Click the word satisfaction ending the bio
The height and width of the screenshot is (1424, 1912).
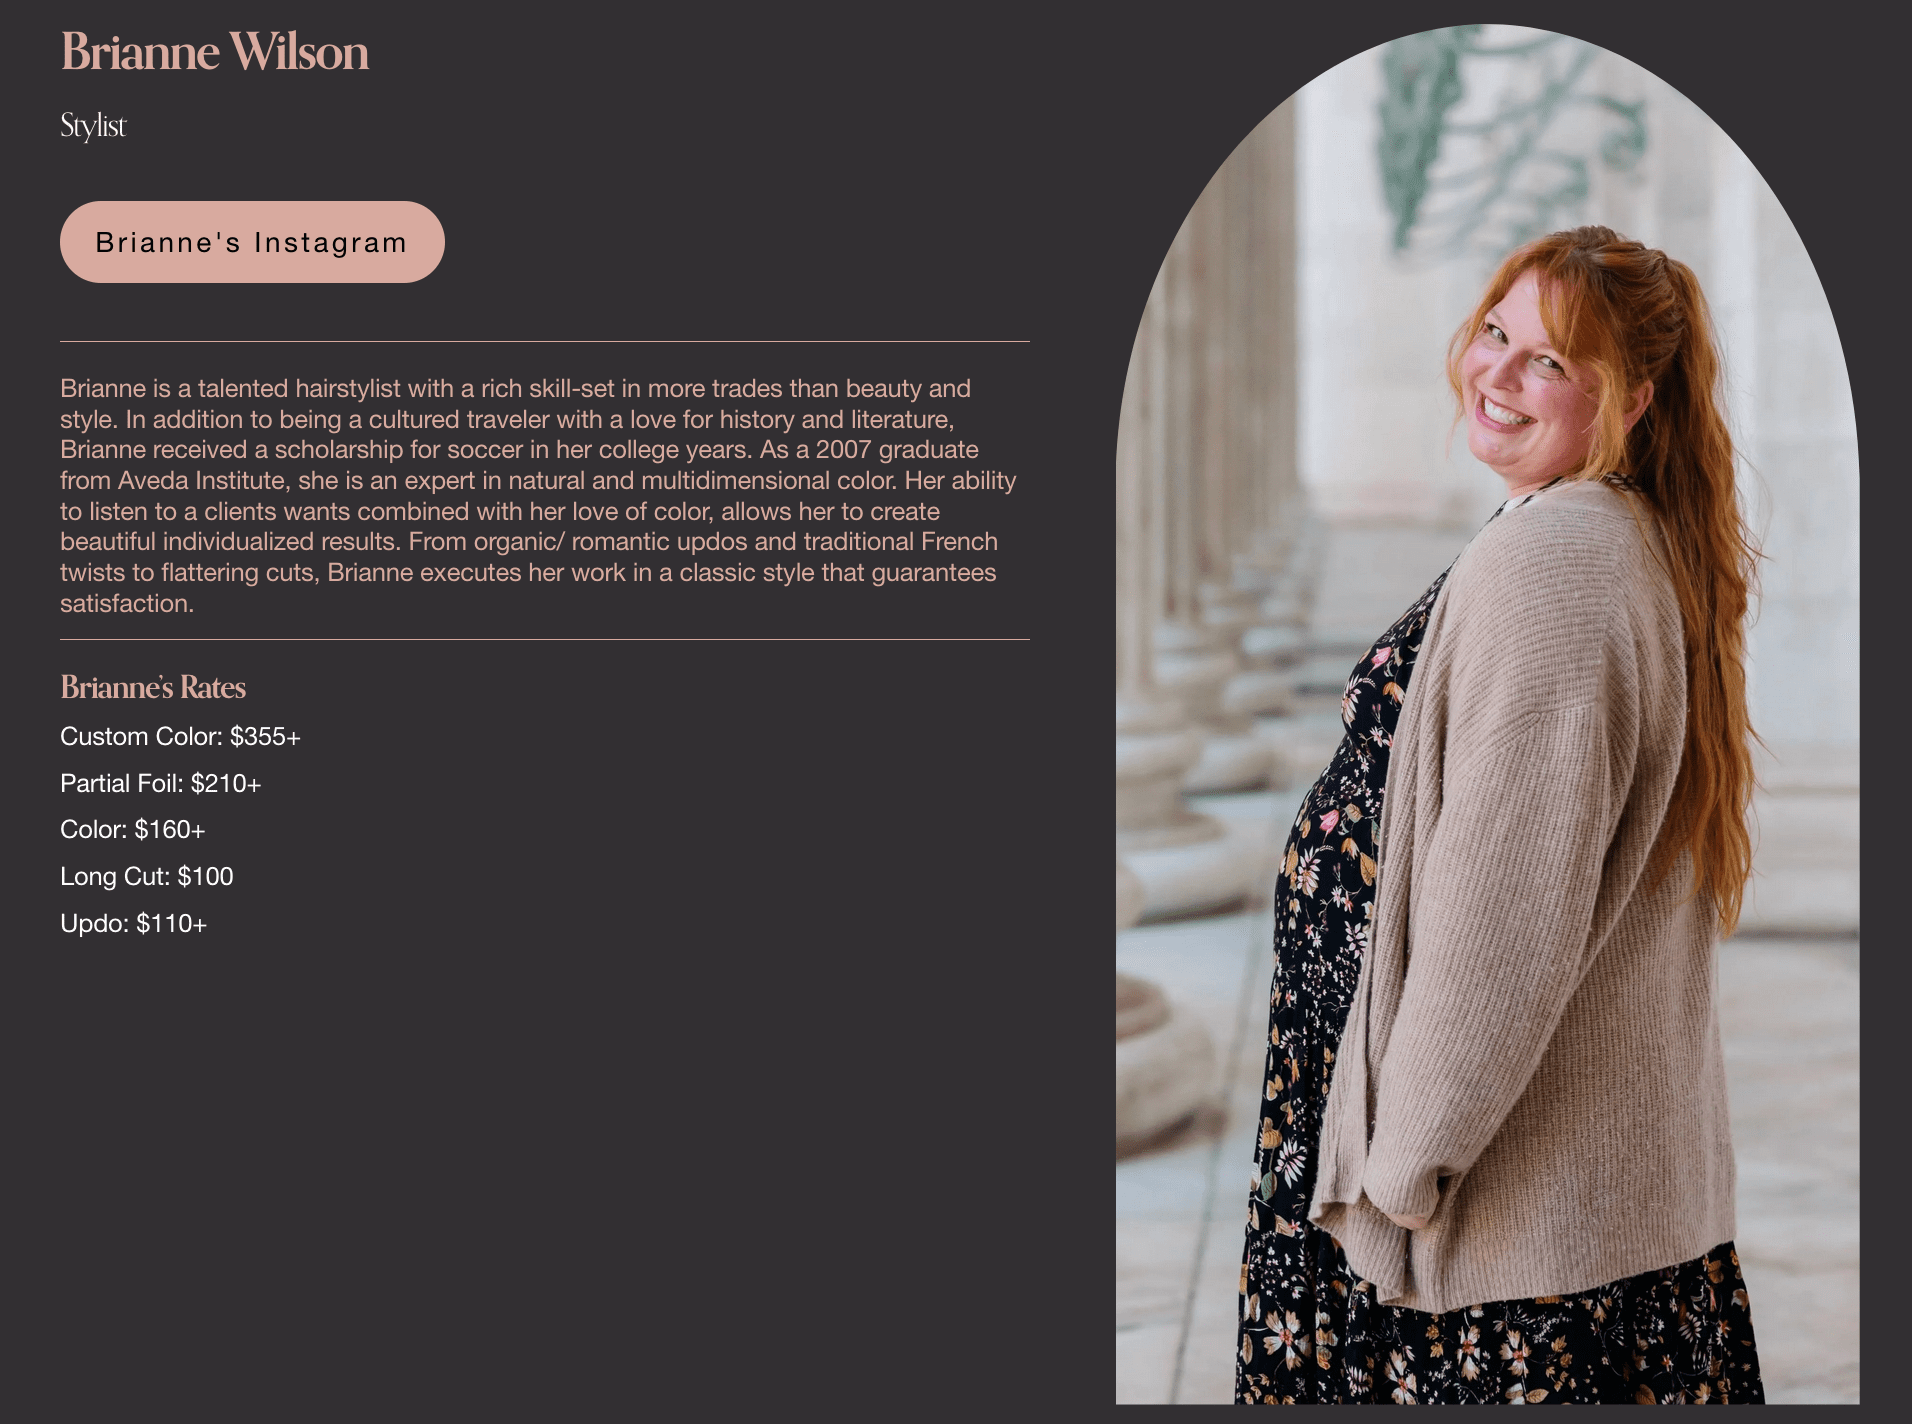126,604
